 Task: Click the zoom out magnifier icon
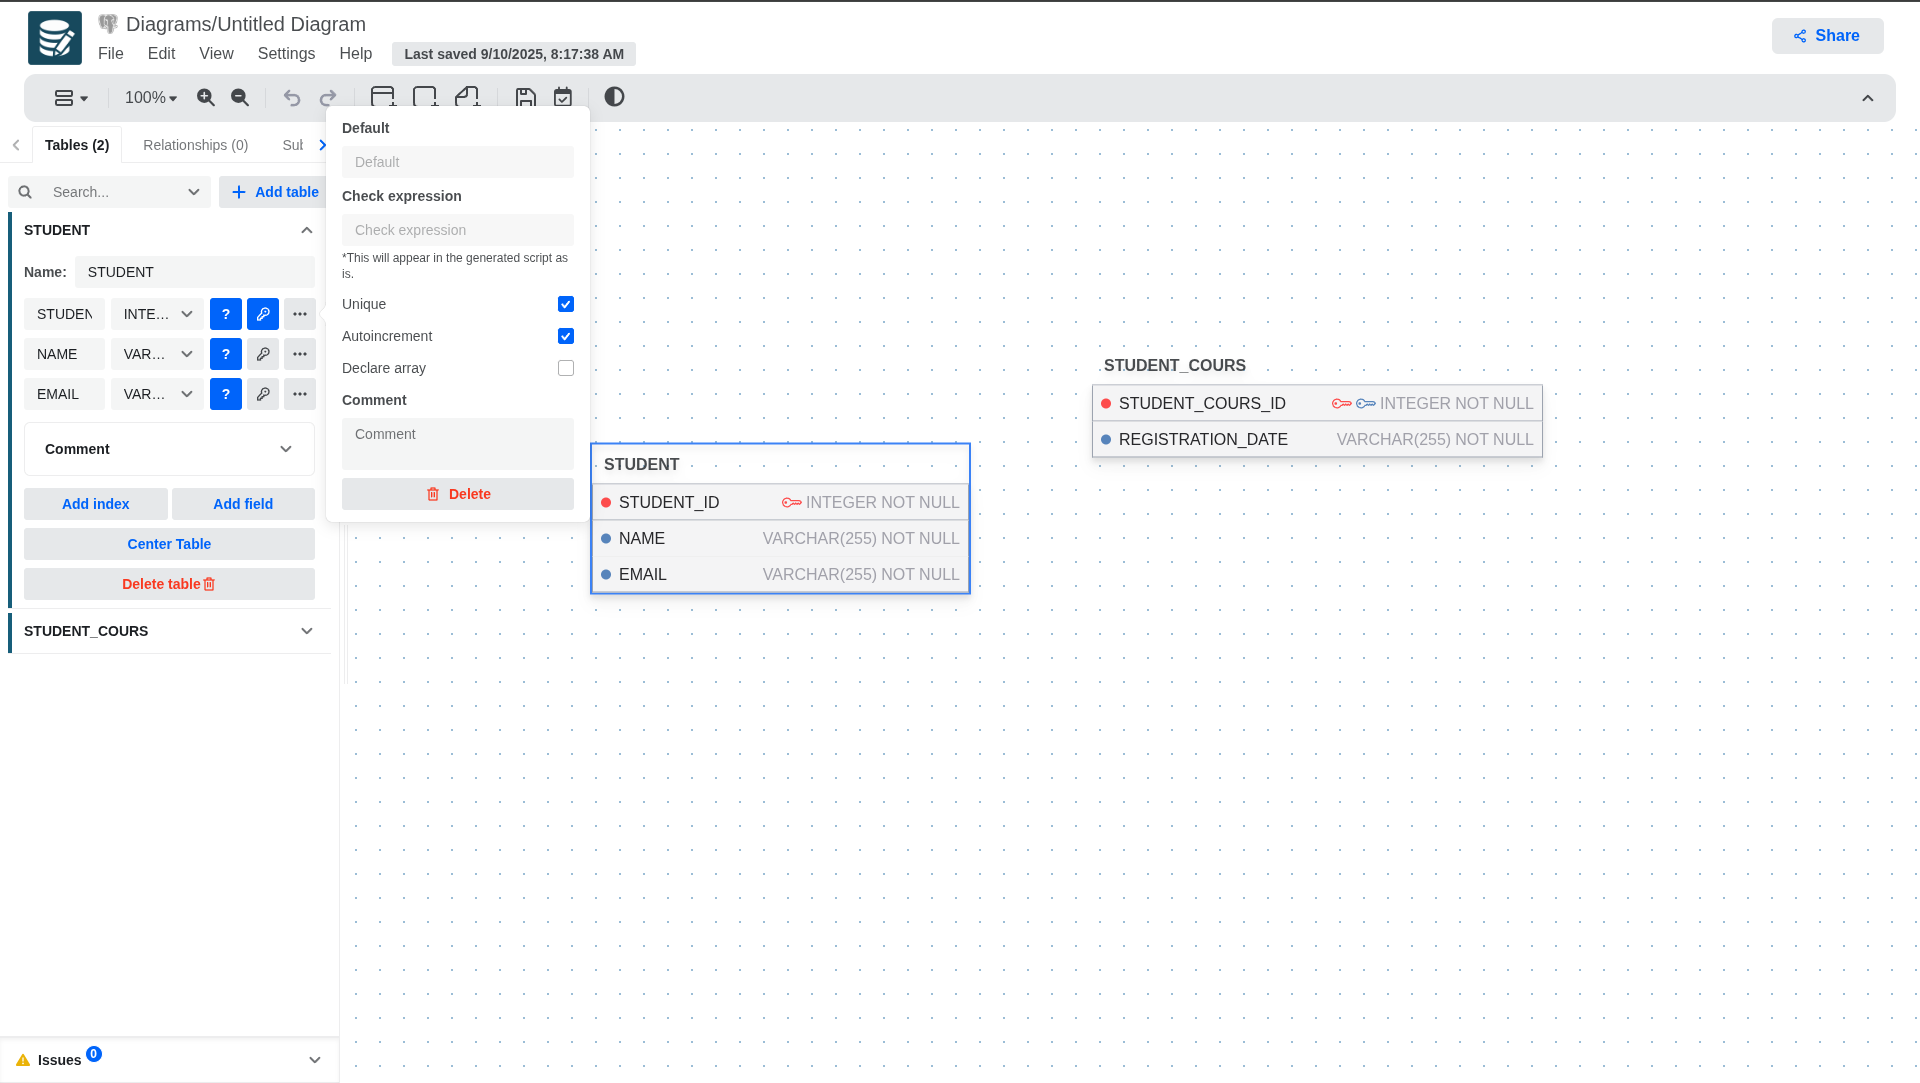240,97
